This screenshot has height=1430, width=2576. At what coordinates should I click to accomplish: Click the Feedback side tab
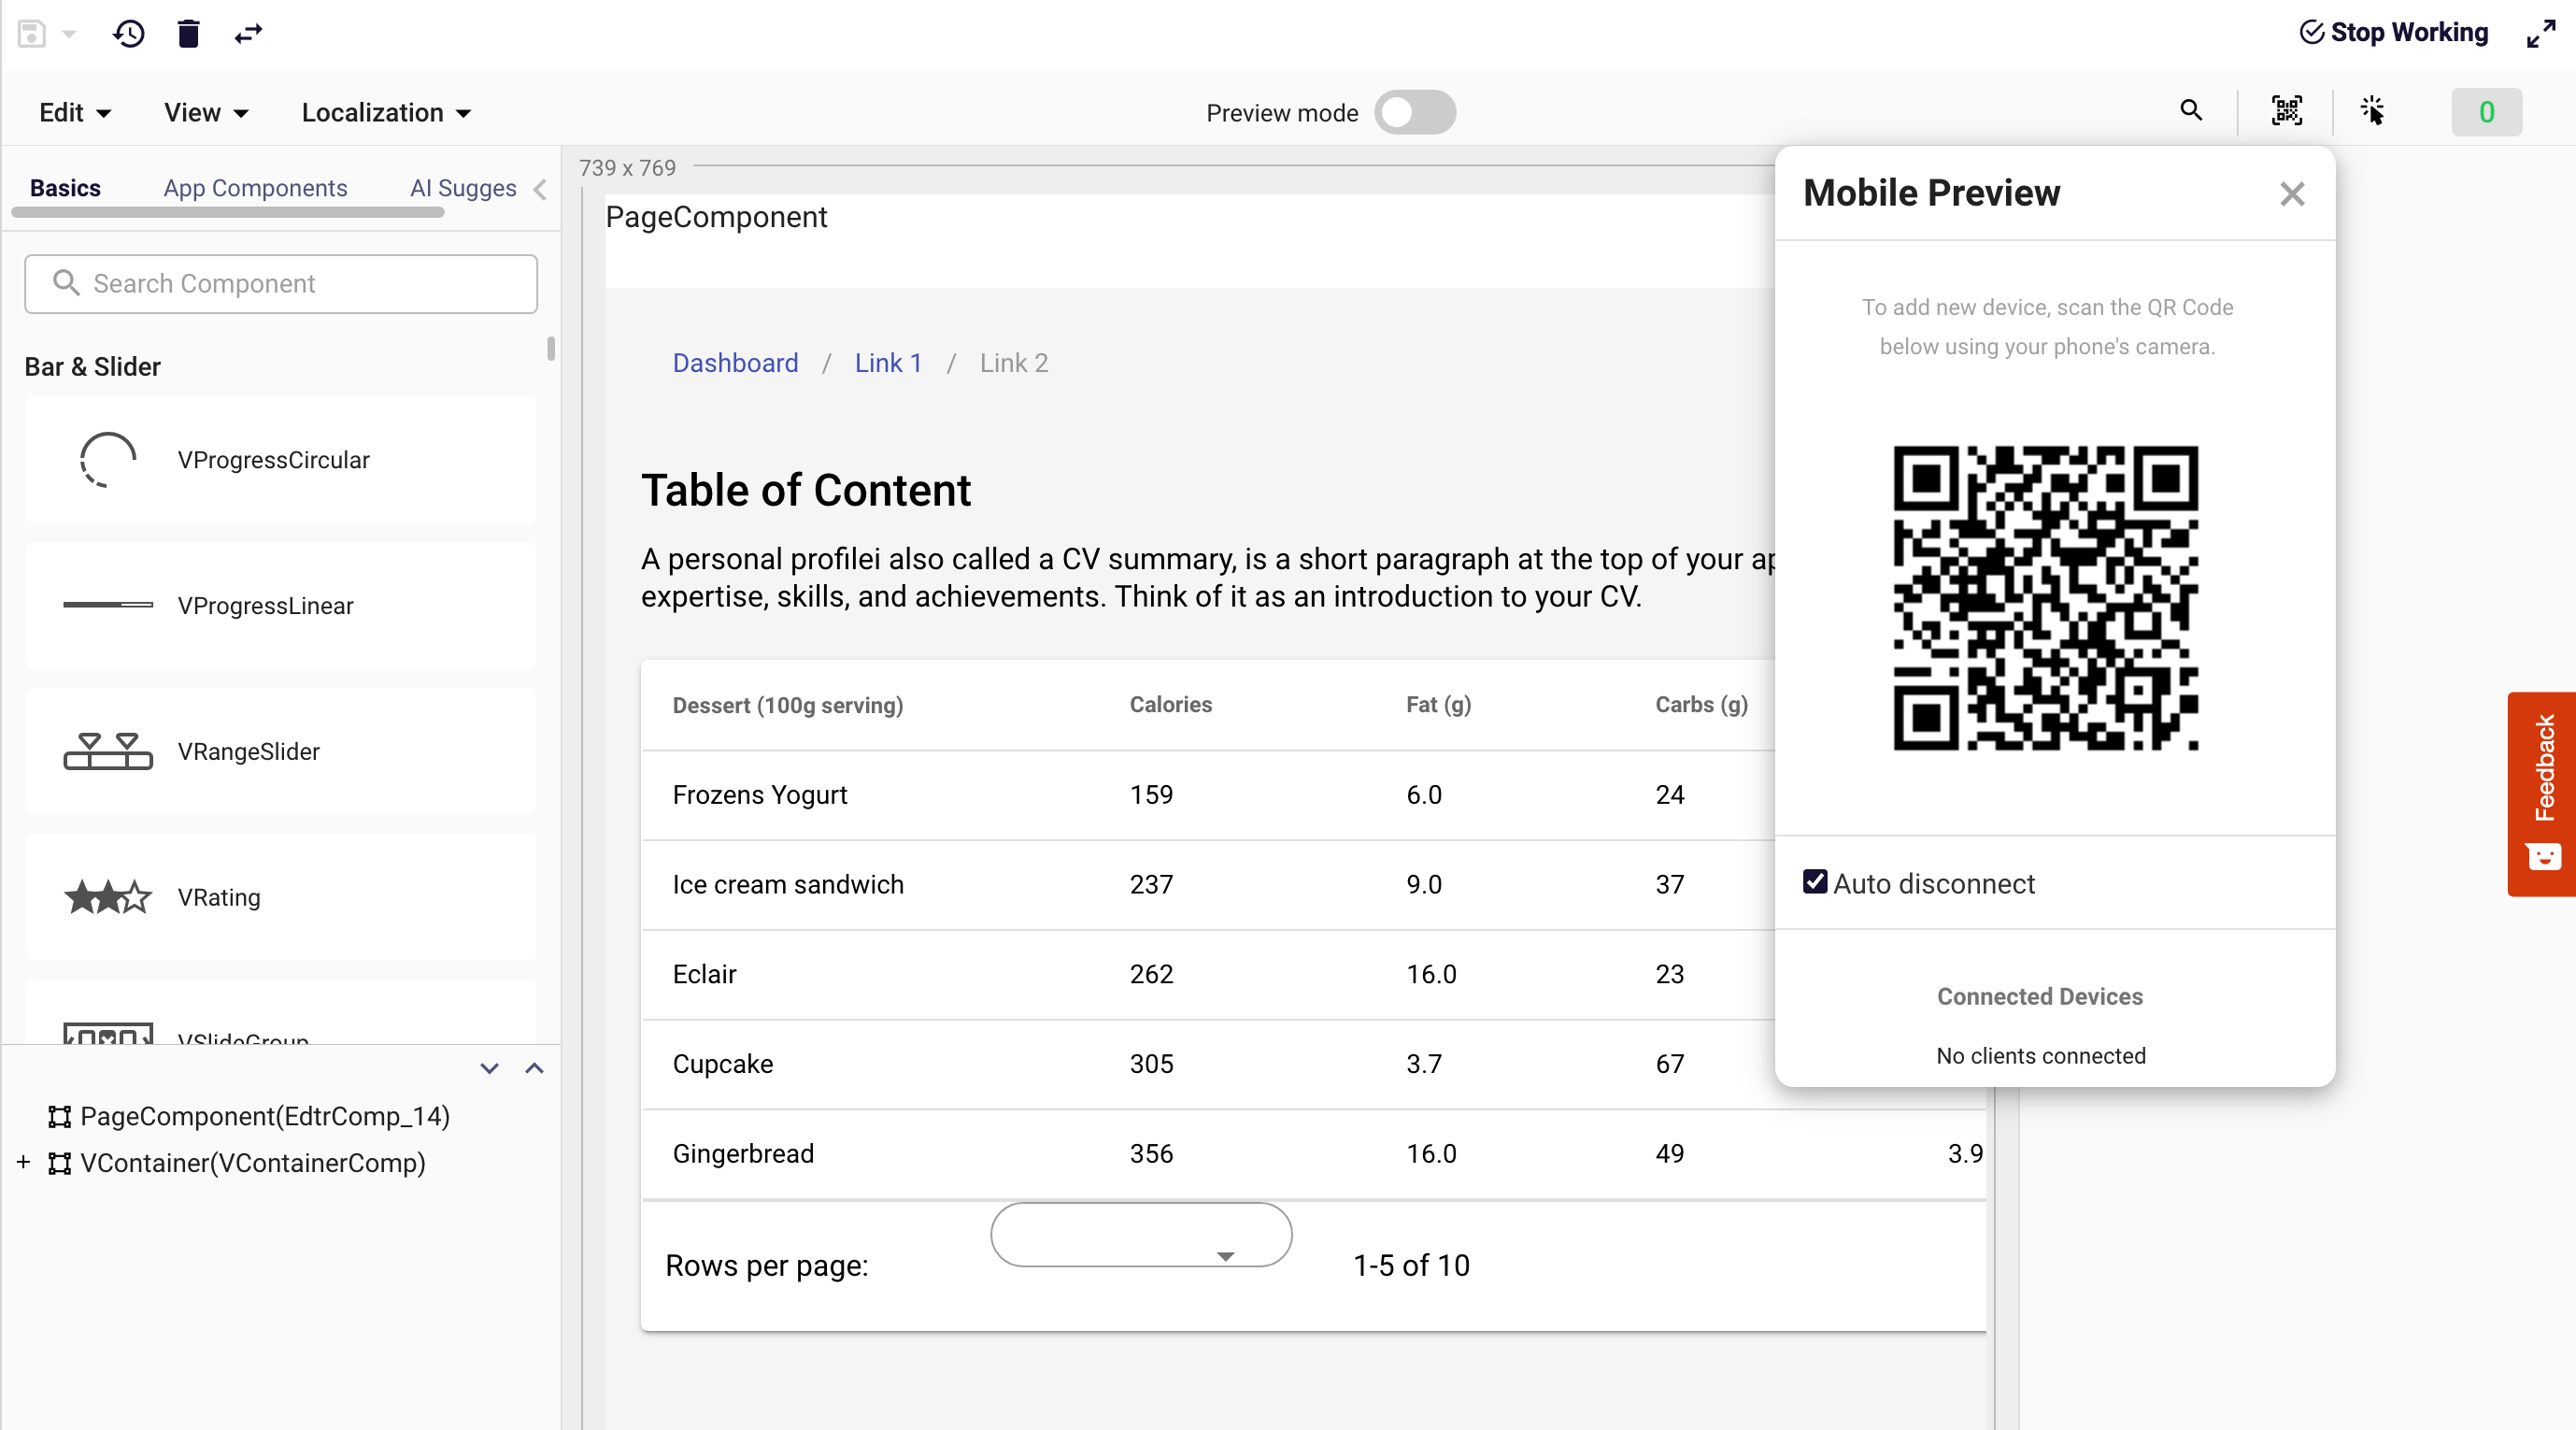click(2542, 793)
